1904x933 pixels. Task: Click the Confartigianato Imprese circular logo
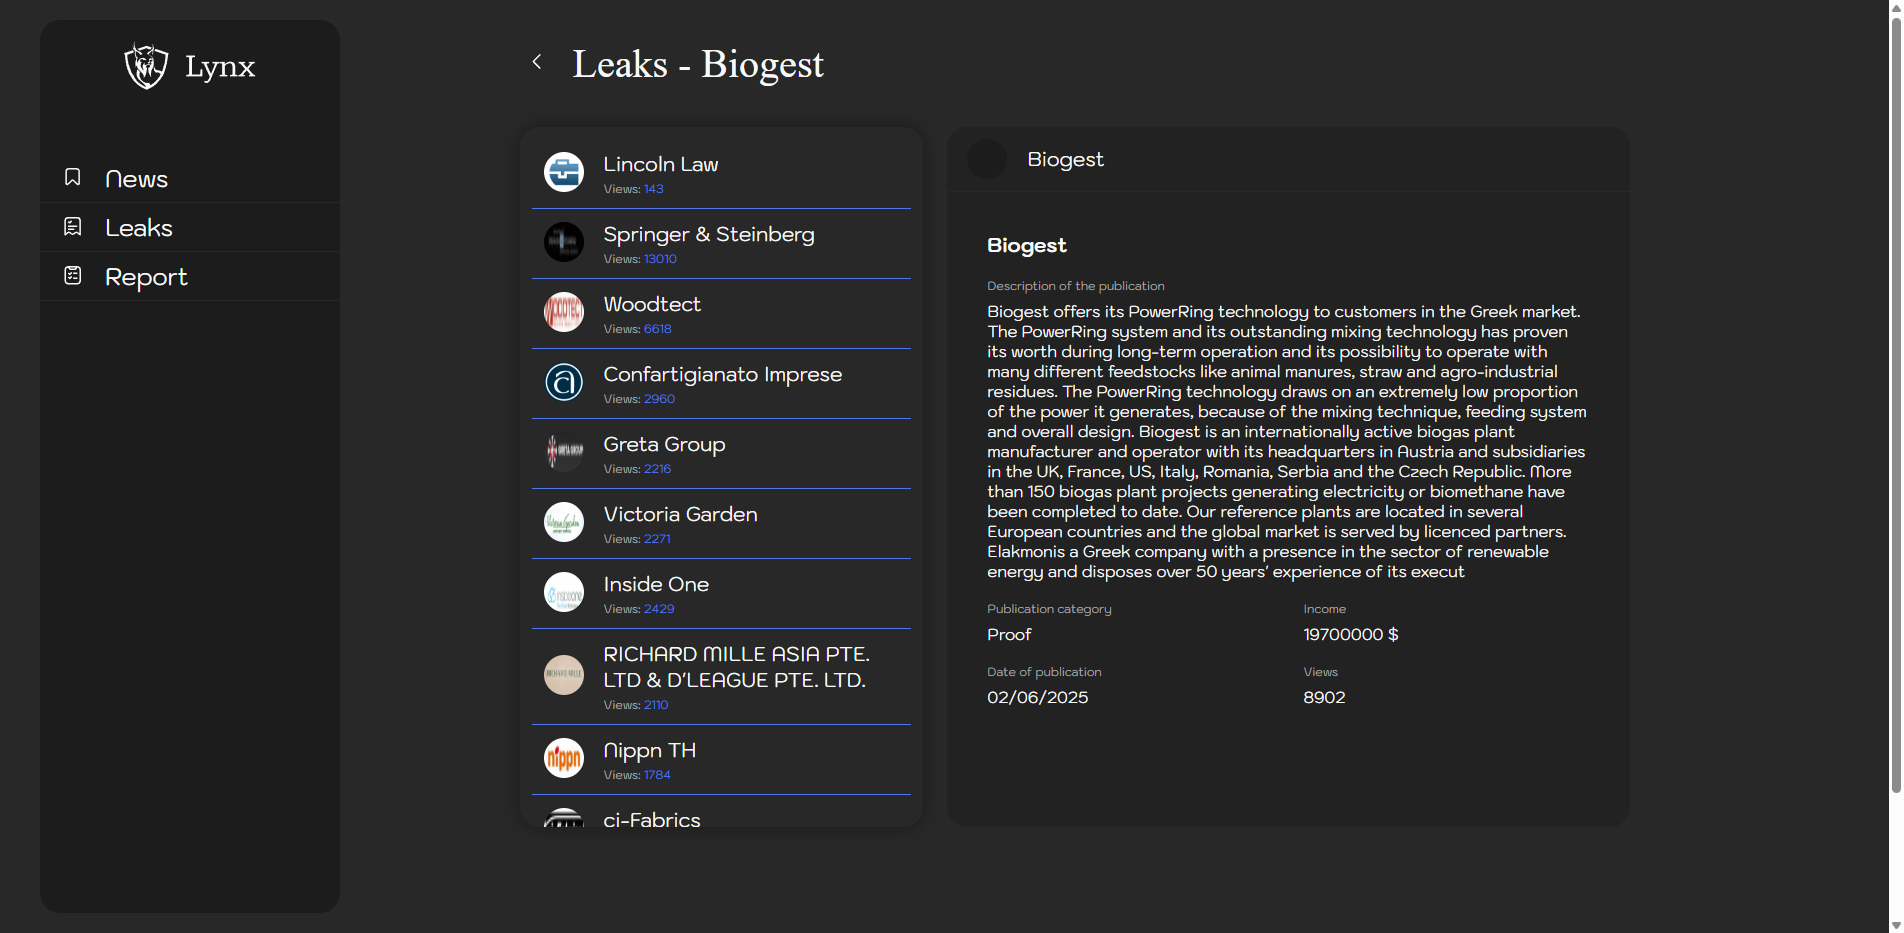pos(564,382)
